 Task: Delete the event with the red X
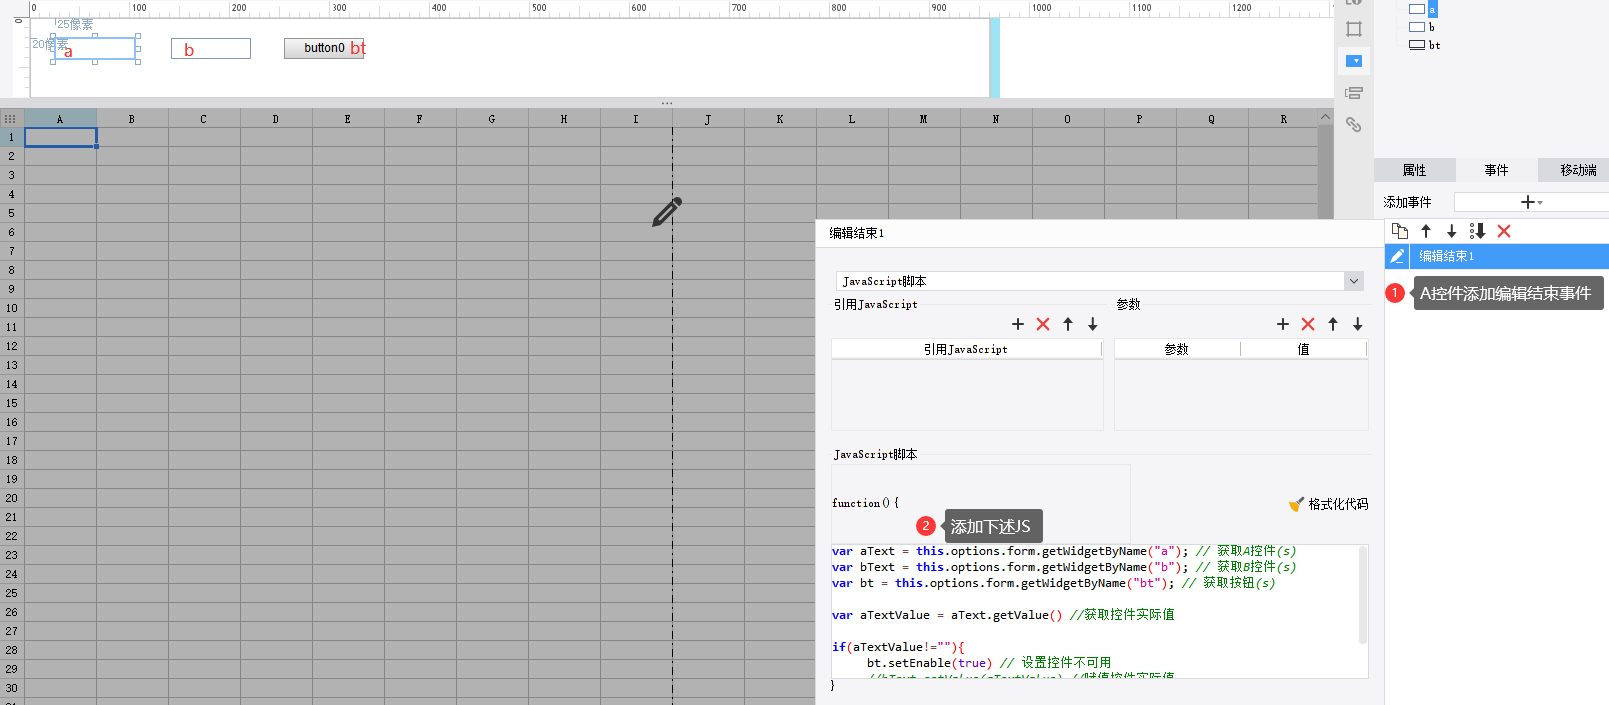(x=1504, y=231)
